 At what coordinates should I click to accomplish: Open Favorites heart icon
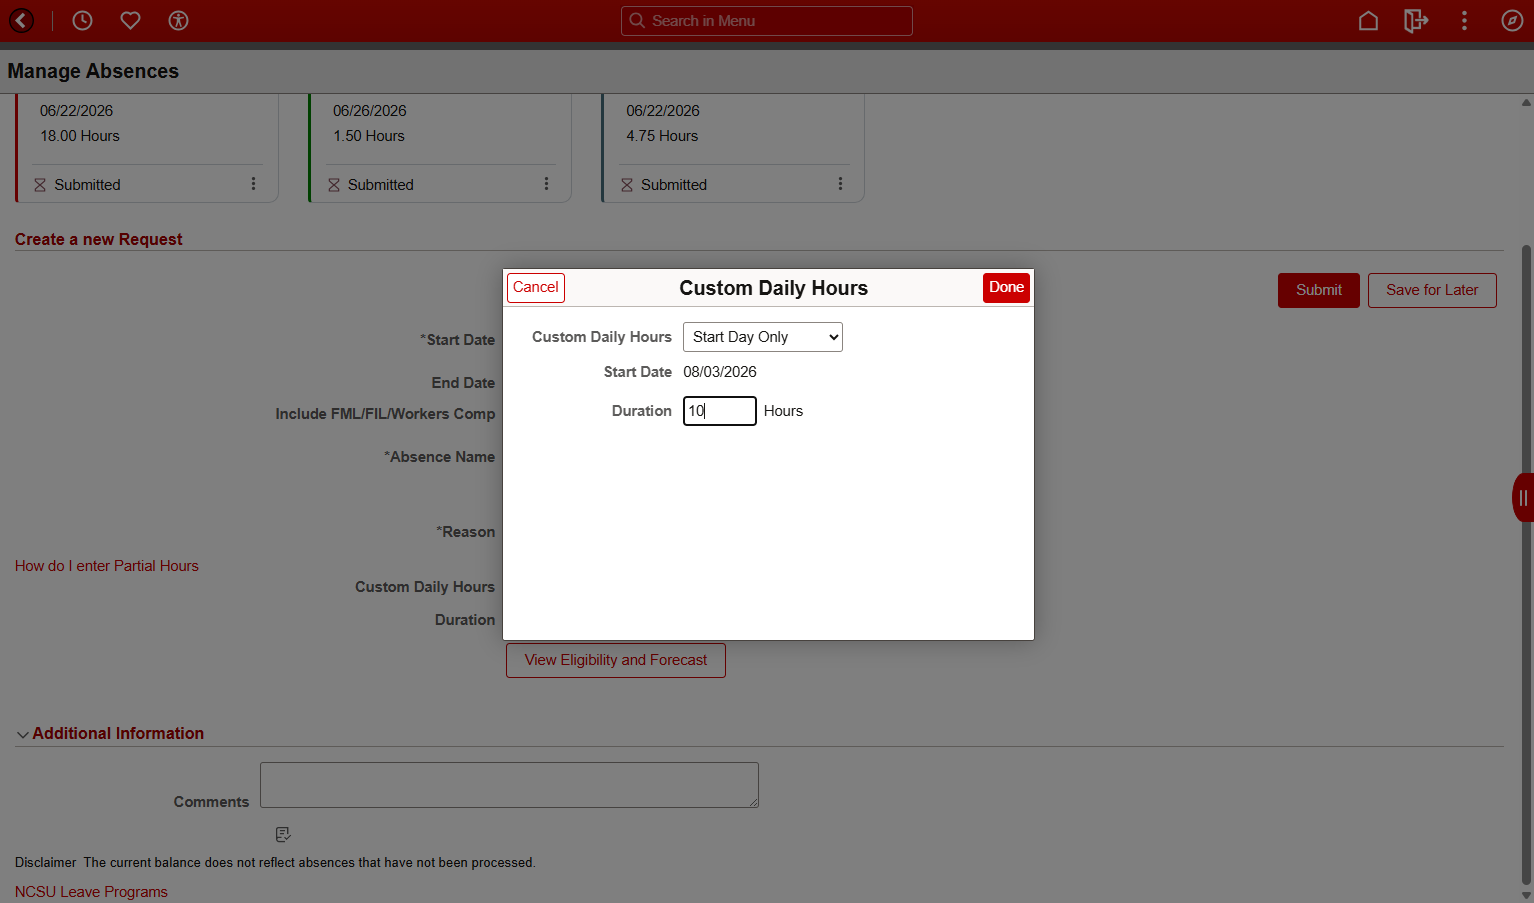point(130,20)
